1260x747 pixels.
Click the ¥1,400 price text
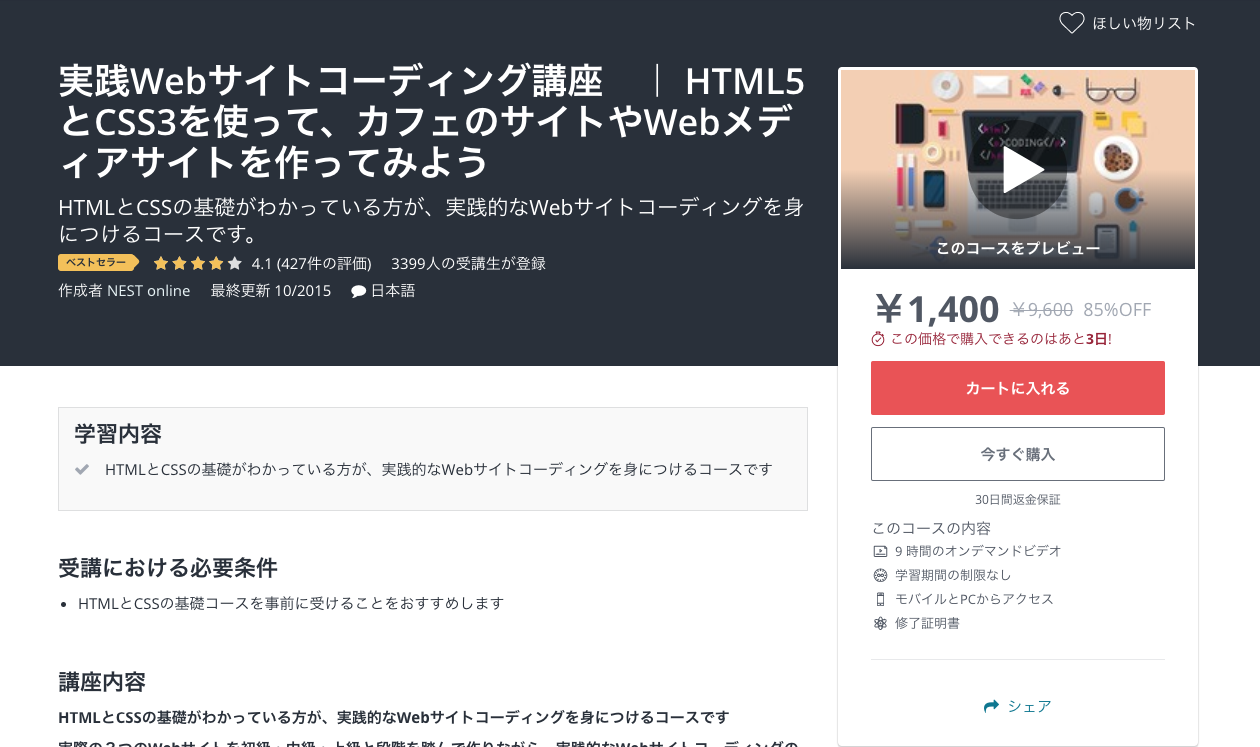pyautogui.click(x=937, y=309)
